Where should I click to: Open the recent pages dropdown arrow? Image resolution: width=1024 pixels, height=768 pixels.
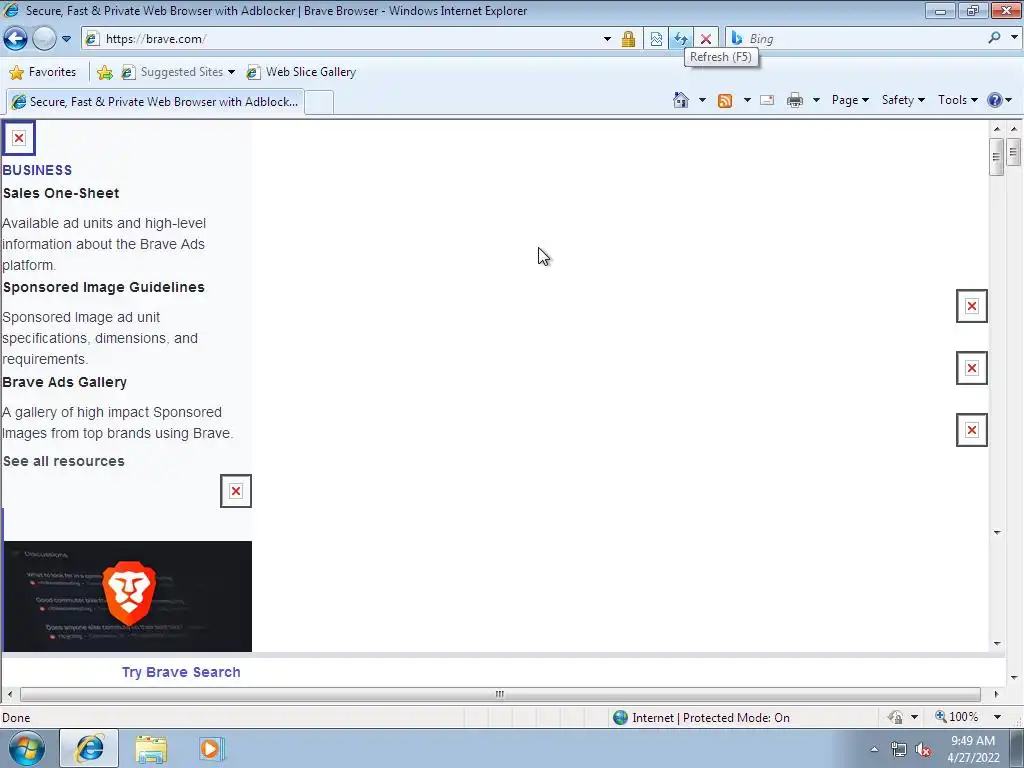click(66, 39)
